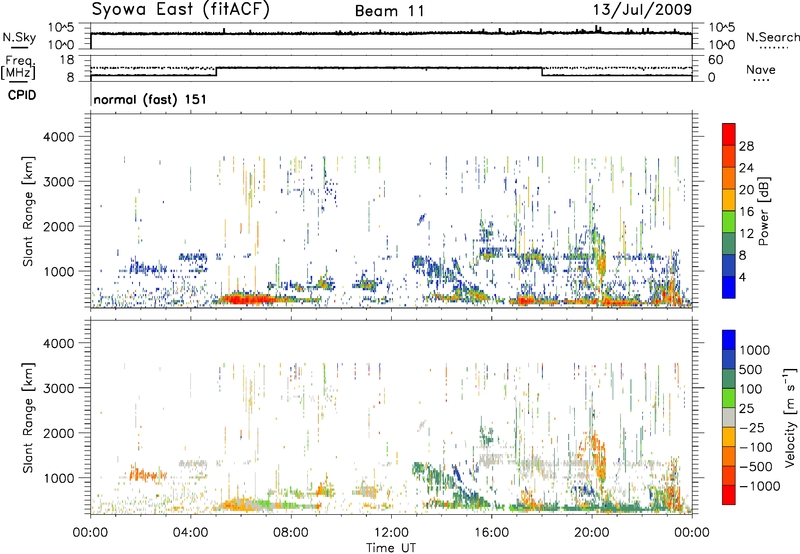Click the '4' power colorbar tick value

coord(742,277)
